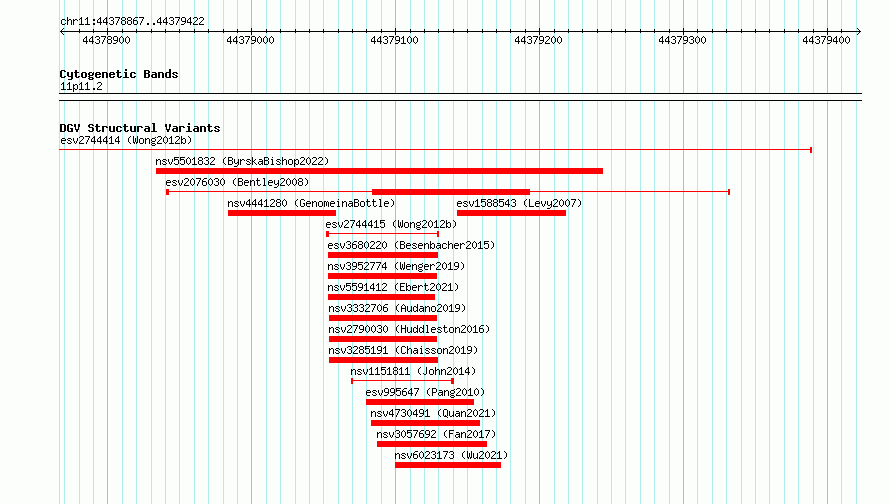890x504 pixels.
Task: Open the nsv5501832 (ByrskaBishop2022) label
Action: (x=242, y=161)
